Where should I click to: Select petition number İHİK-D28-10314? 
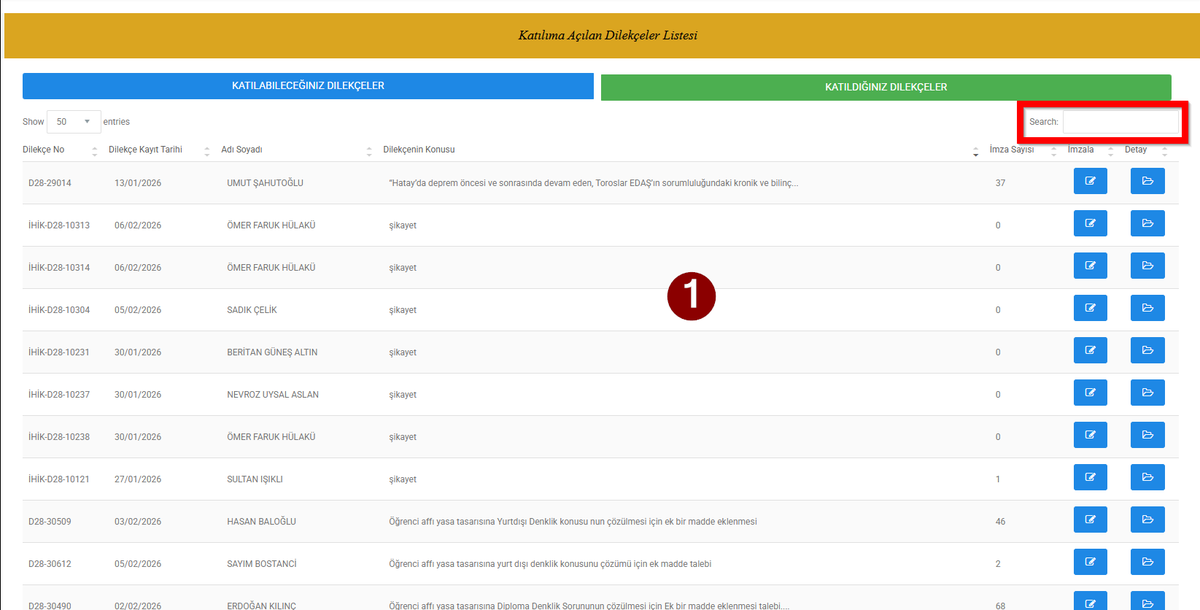(59, 267)
